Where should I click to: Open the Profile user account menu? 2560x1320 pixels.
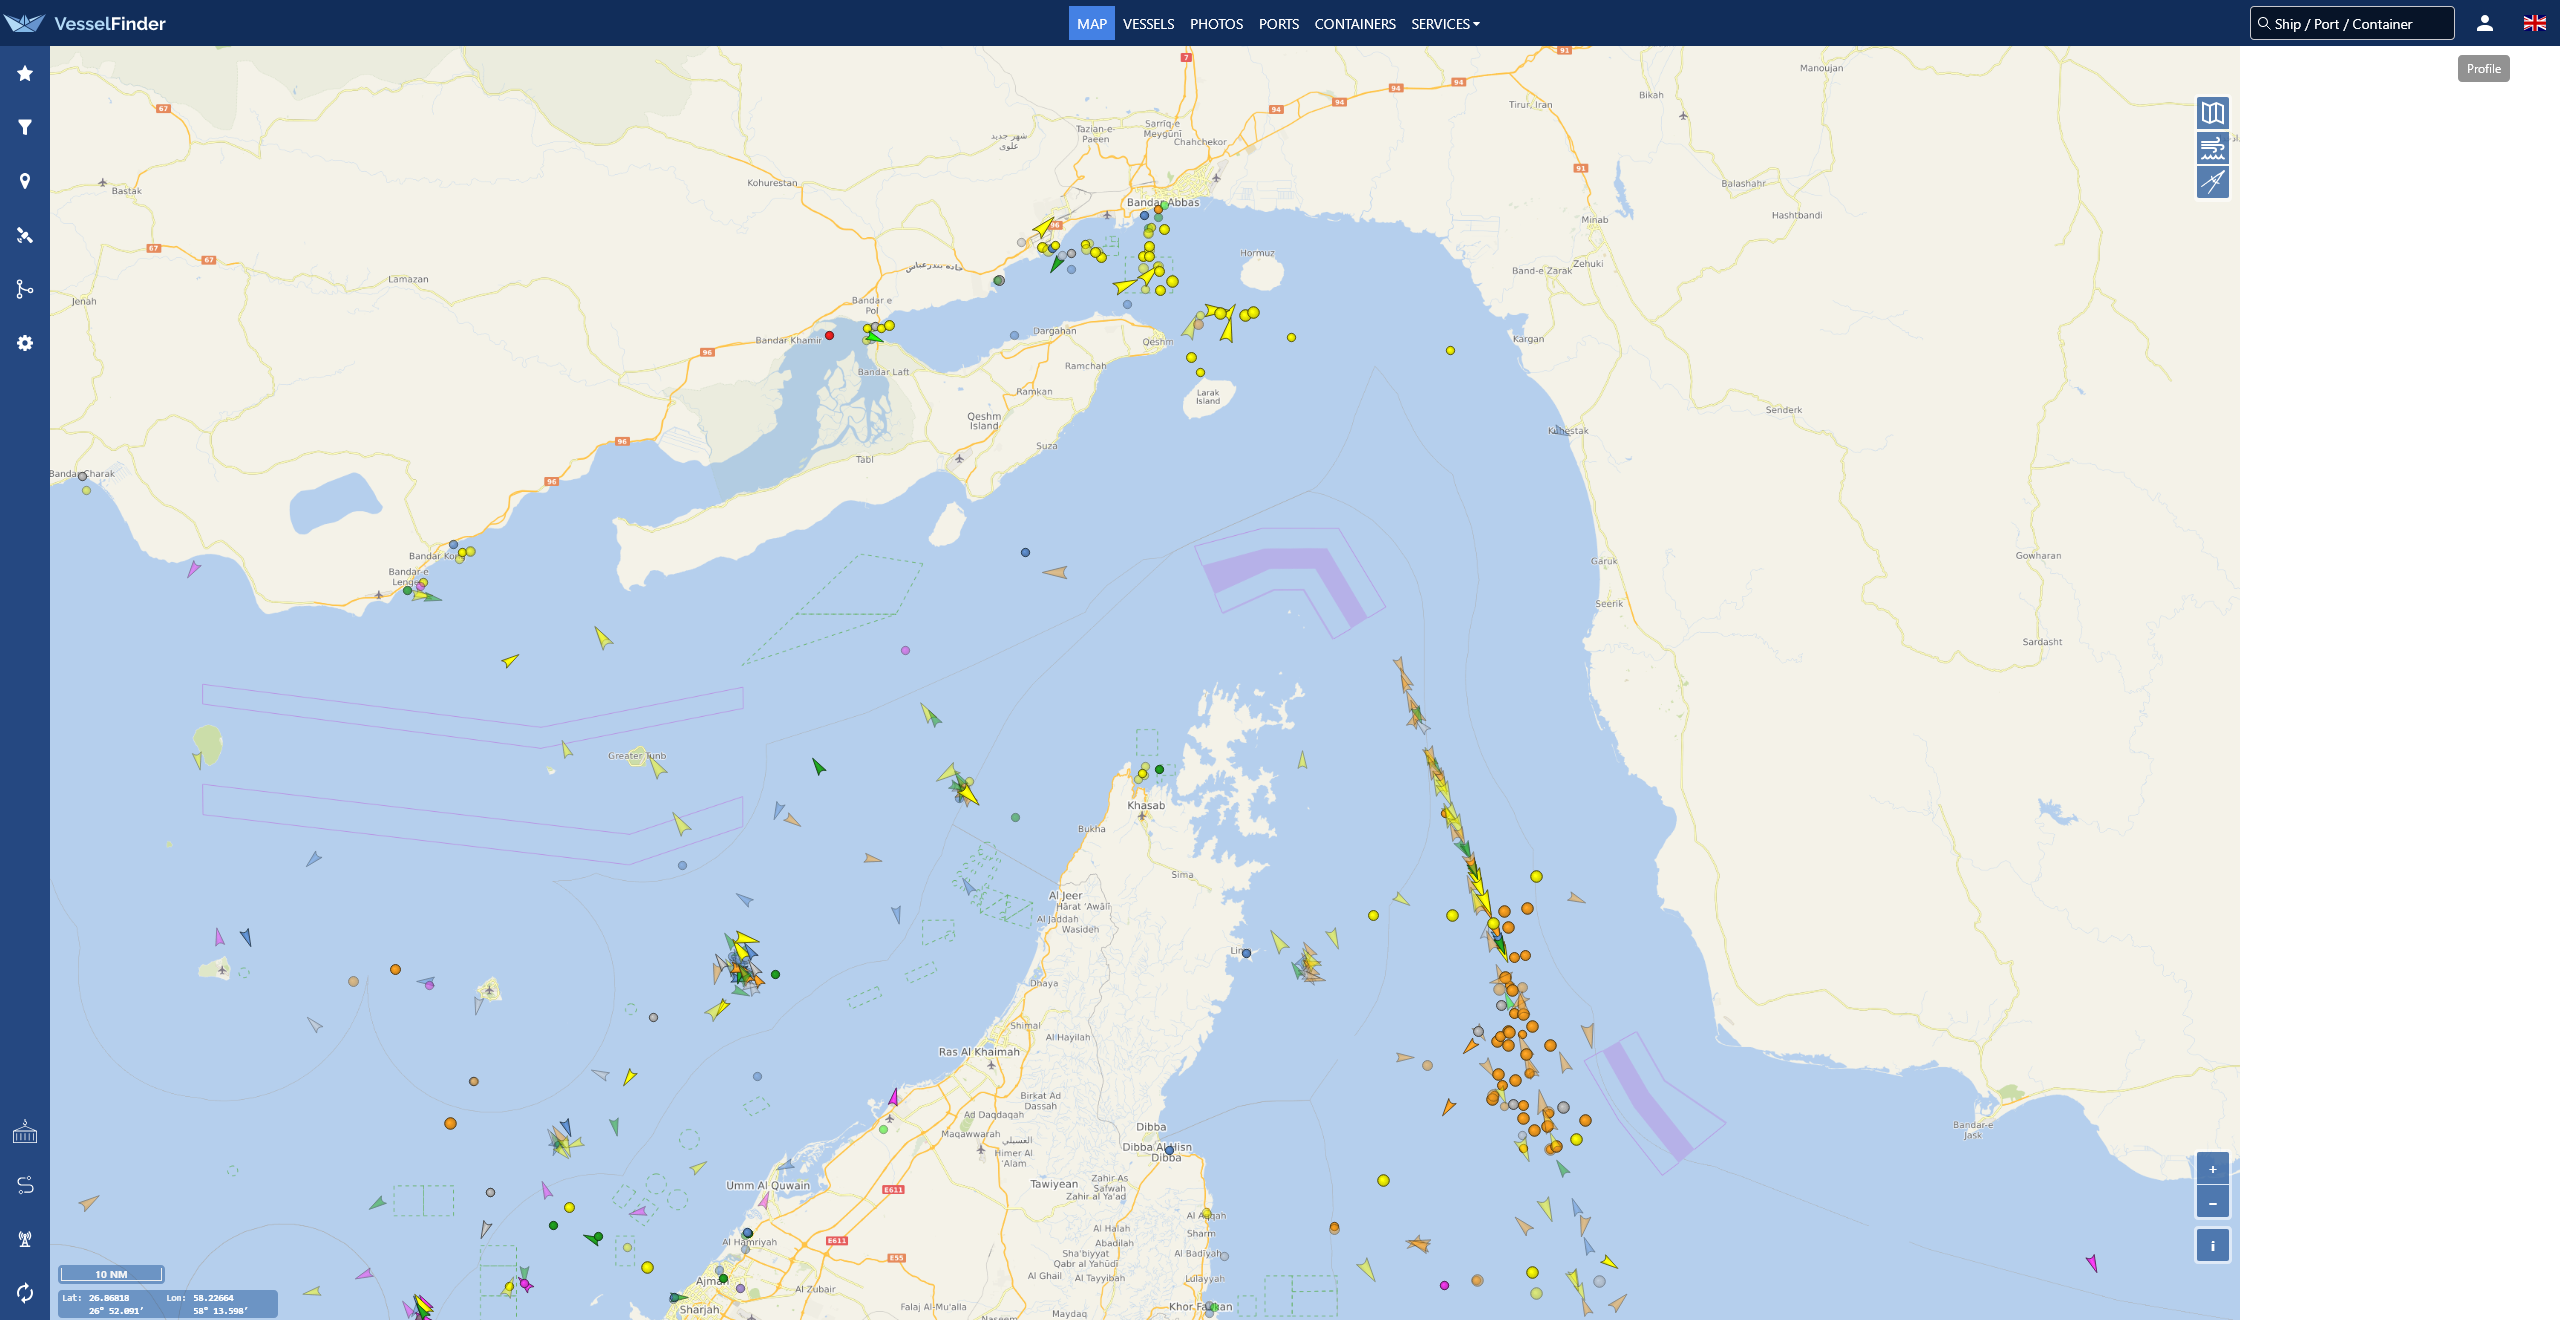tap(2484, 23)
